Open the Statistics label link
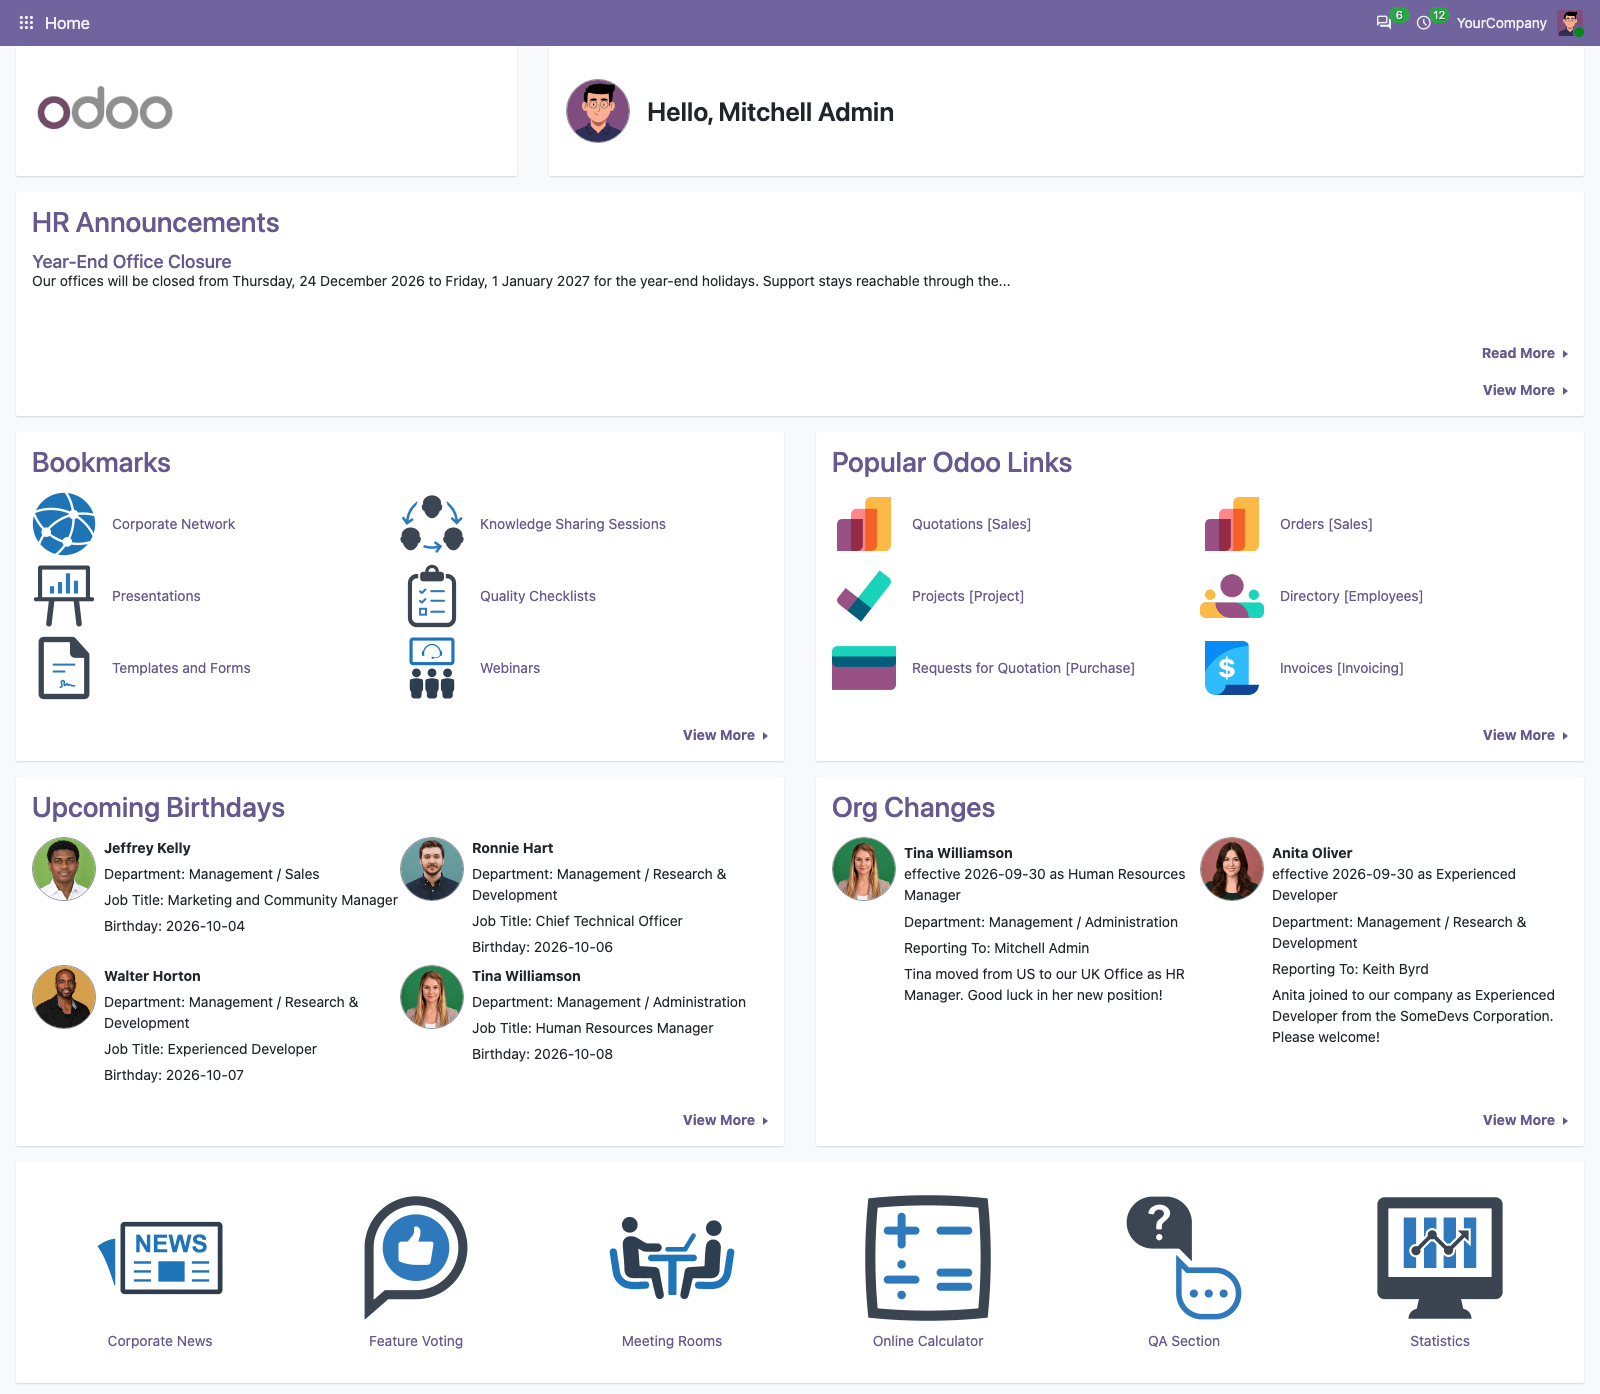The height and width of the screenshot is (1394, 1600). click(x=1440, y=1341)
